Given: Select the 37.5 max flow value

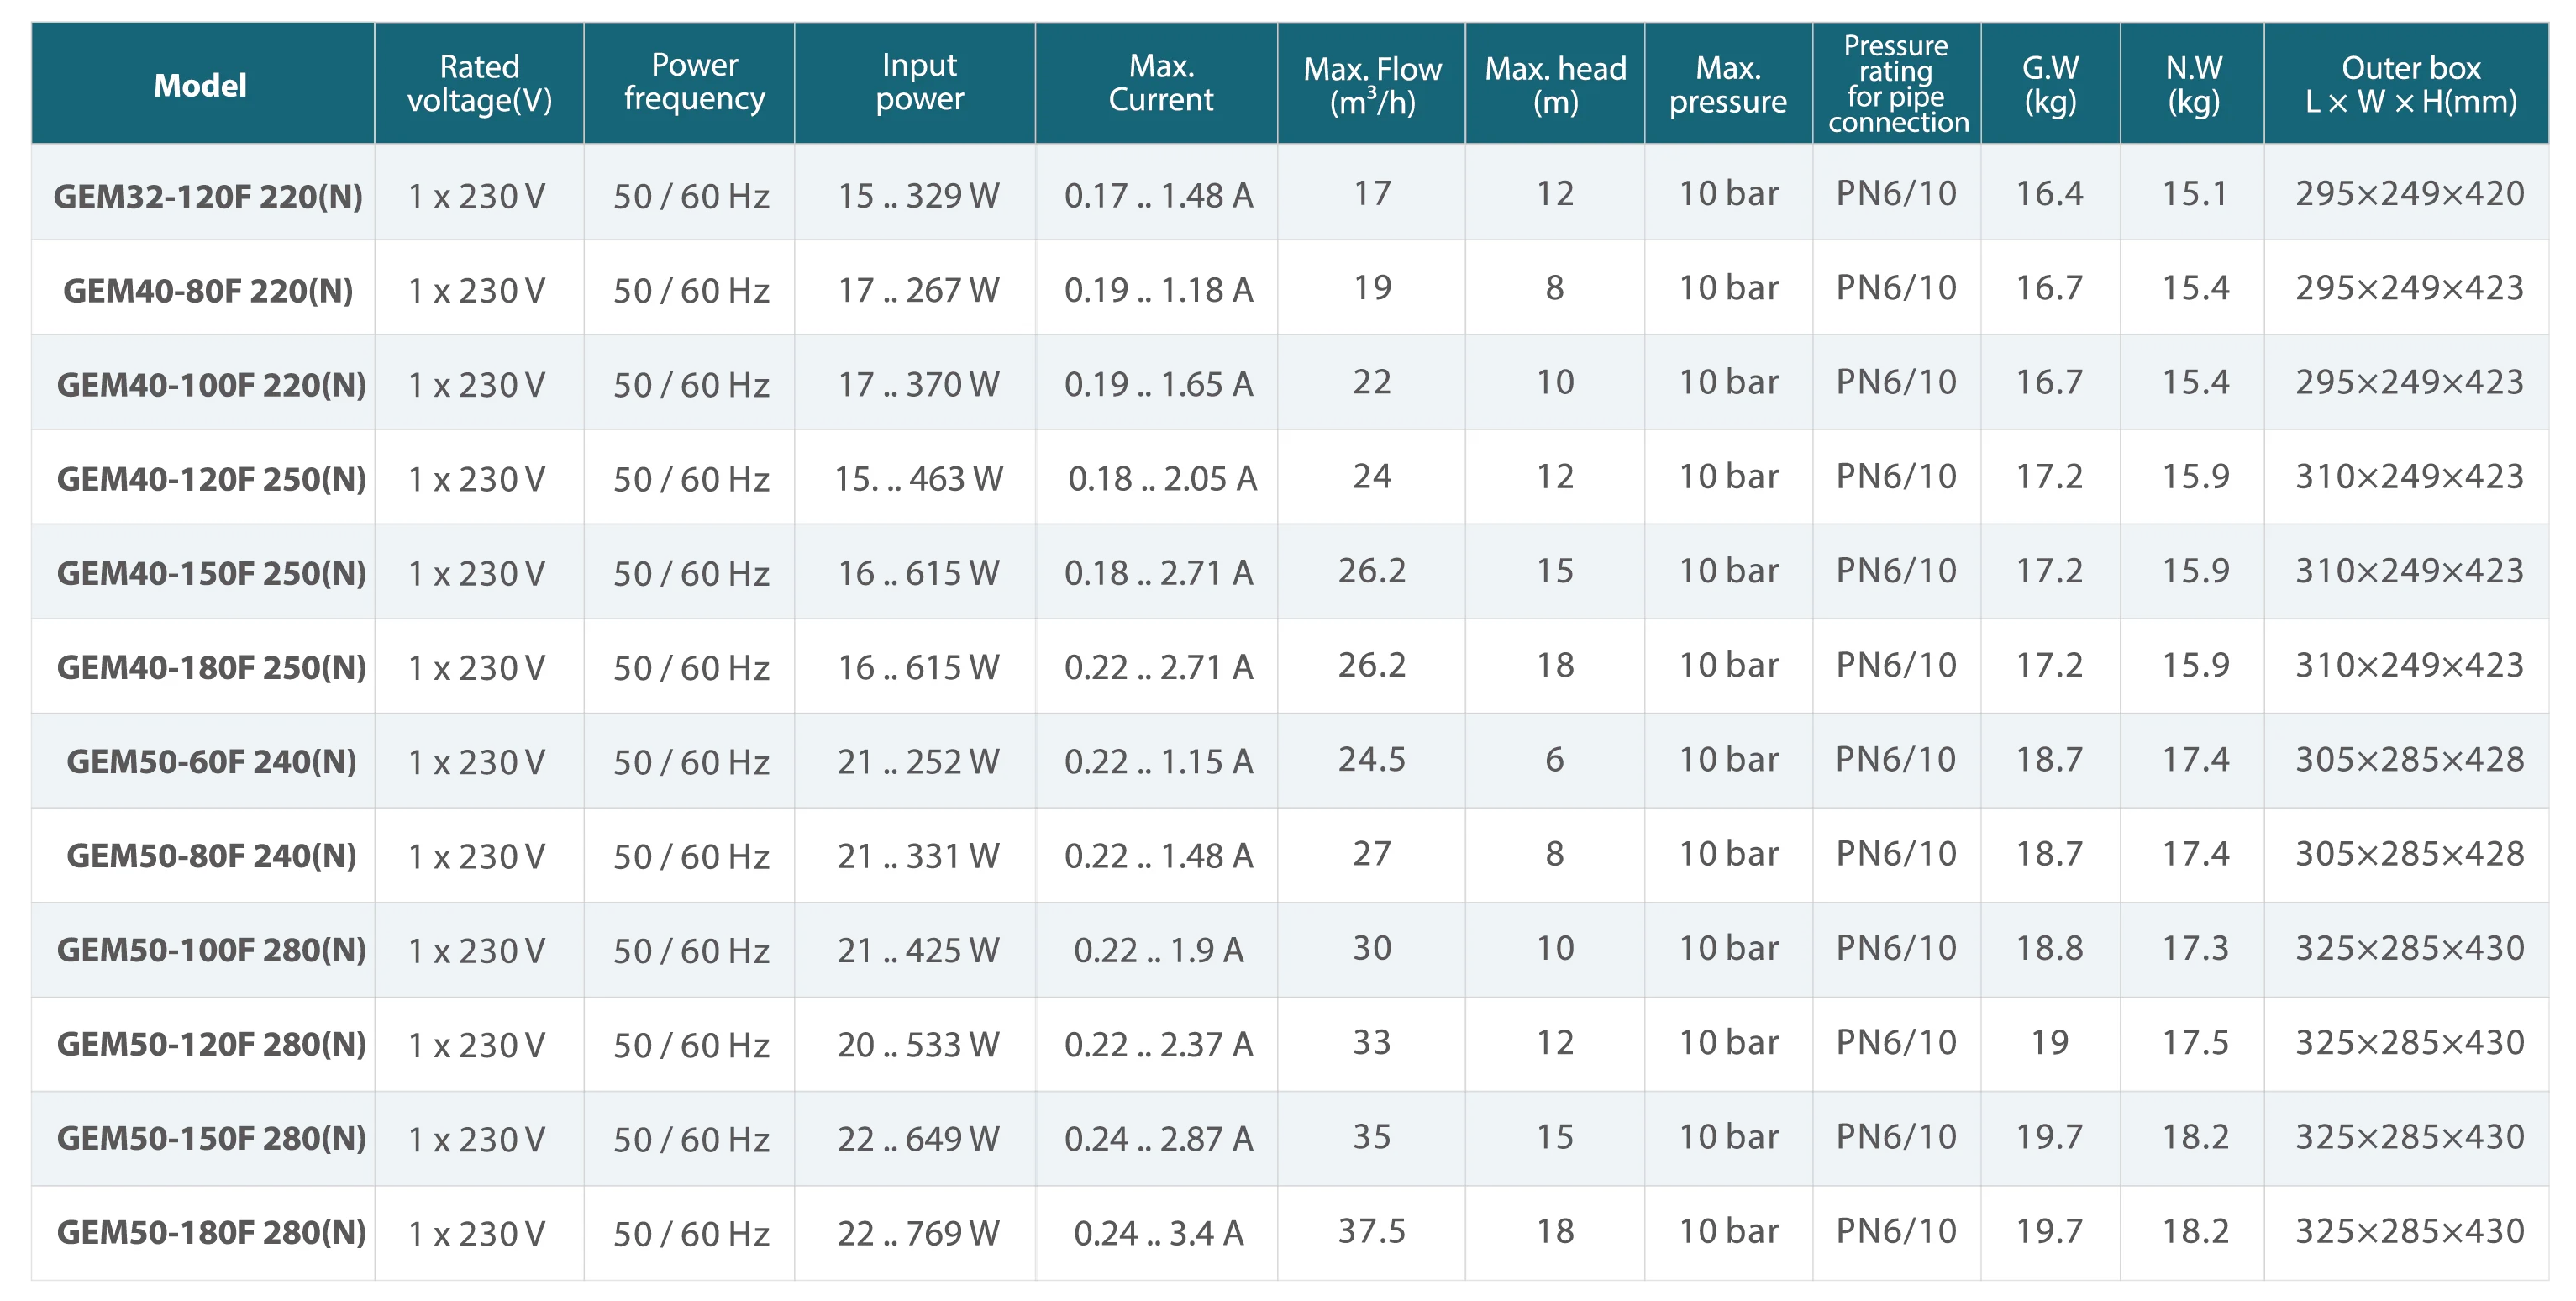Looking at the screenshot, I should pos(1372,1231).
